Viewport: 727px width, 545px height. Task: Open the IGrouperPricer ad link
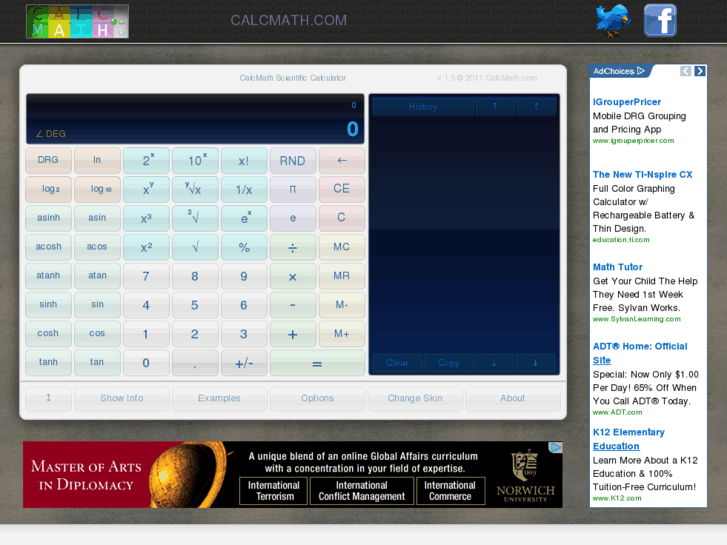[627, 102]
